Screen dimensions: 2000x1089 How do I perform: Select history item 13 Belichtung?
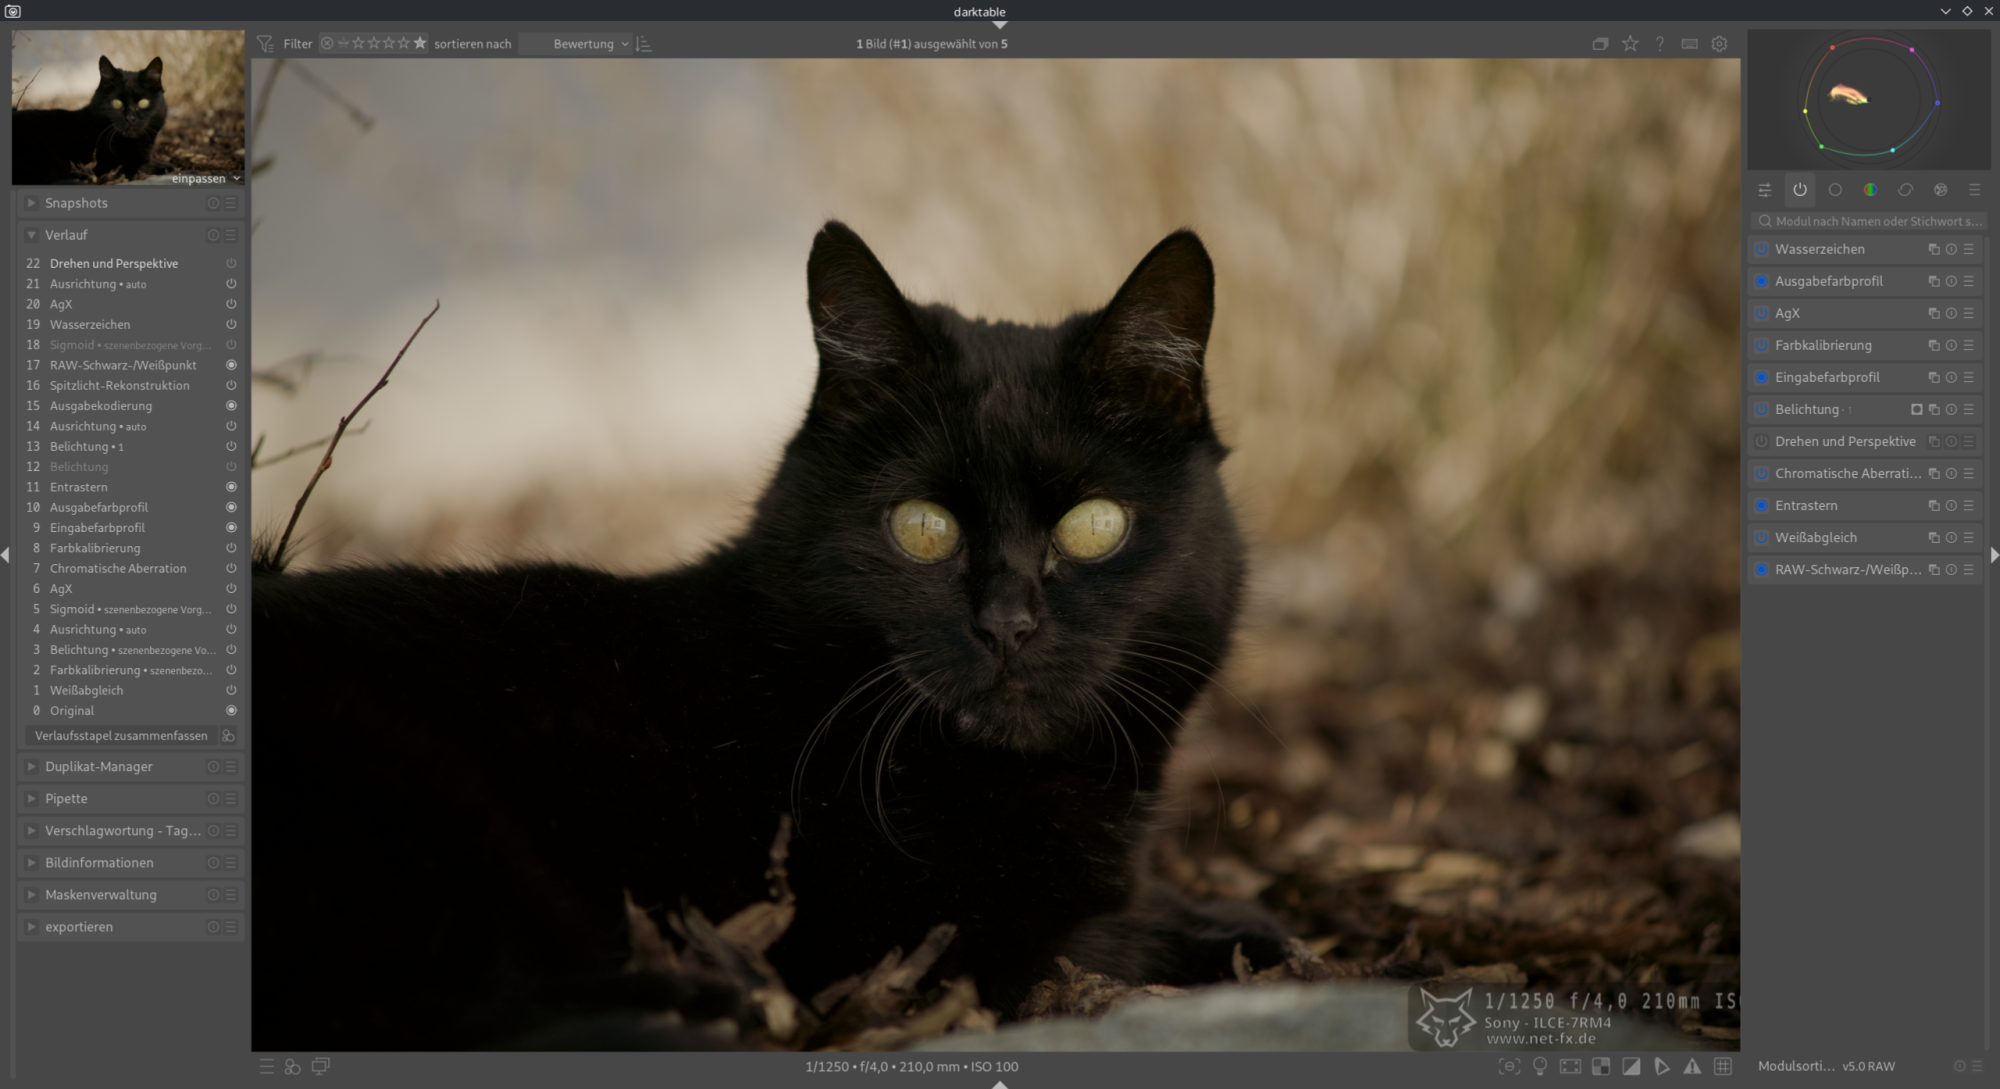pyautogui.click(x=80, y=446)
